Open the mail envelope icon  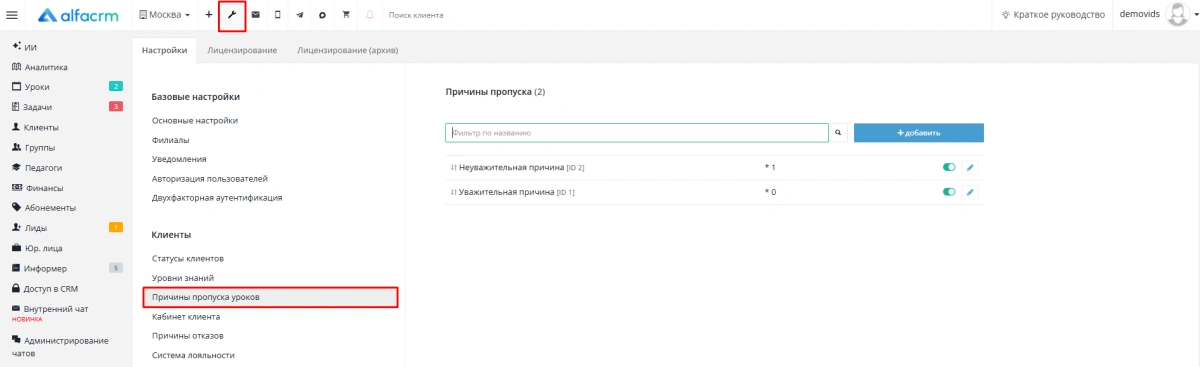click(x=255, y=15)
